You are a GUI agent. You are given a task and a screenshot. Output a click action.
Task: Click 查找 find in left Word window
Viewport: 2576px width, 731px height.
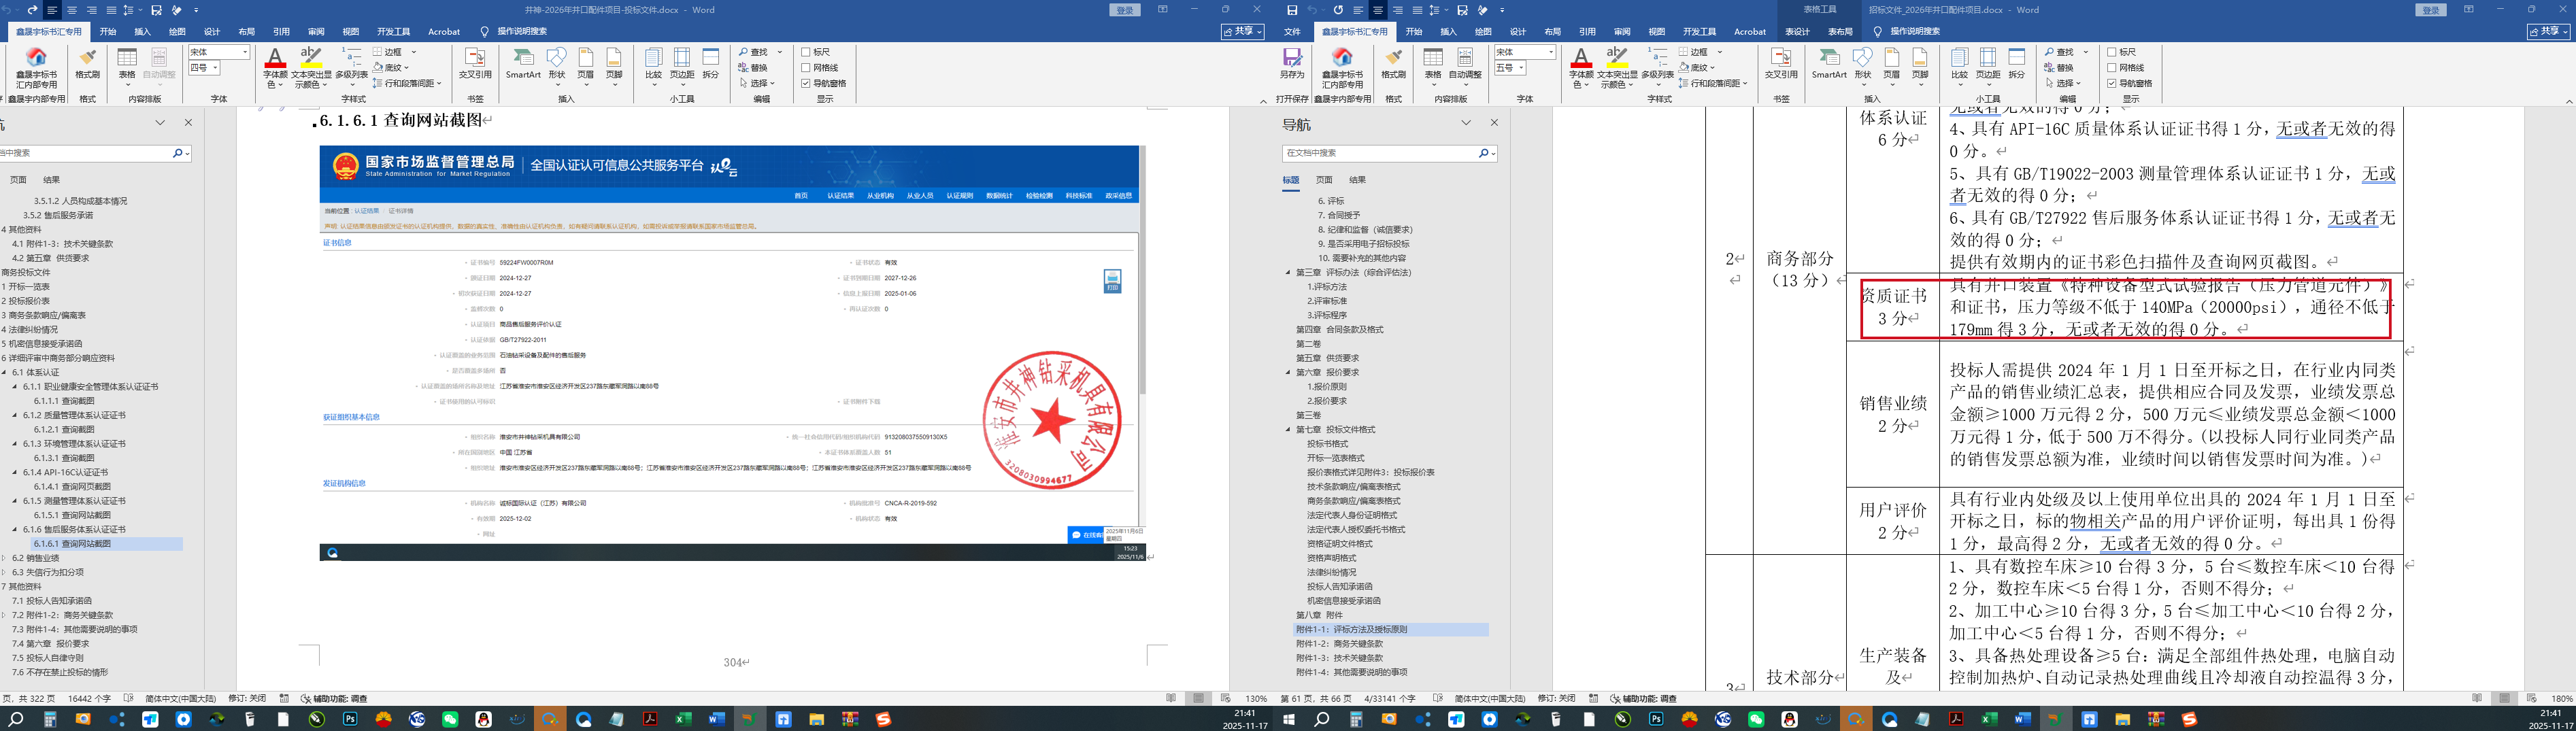pos(754,52)
